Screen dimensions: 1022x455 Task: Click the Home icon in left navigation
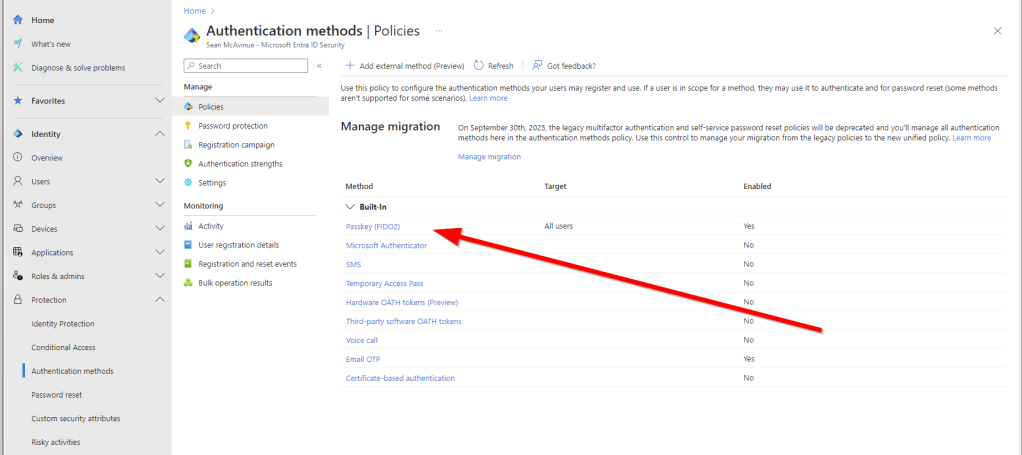click(18, 20)
